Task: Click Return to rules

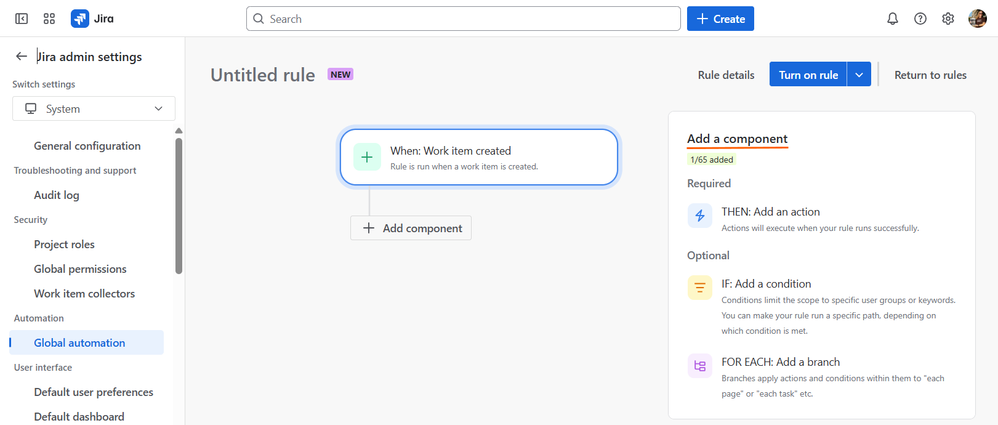Action: [x=931, y=75]
